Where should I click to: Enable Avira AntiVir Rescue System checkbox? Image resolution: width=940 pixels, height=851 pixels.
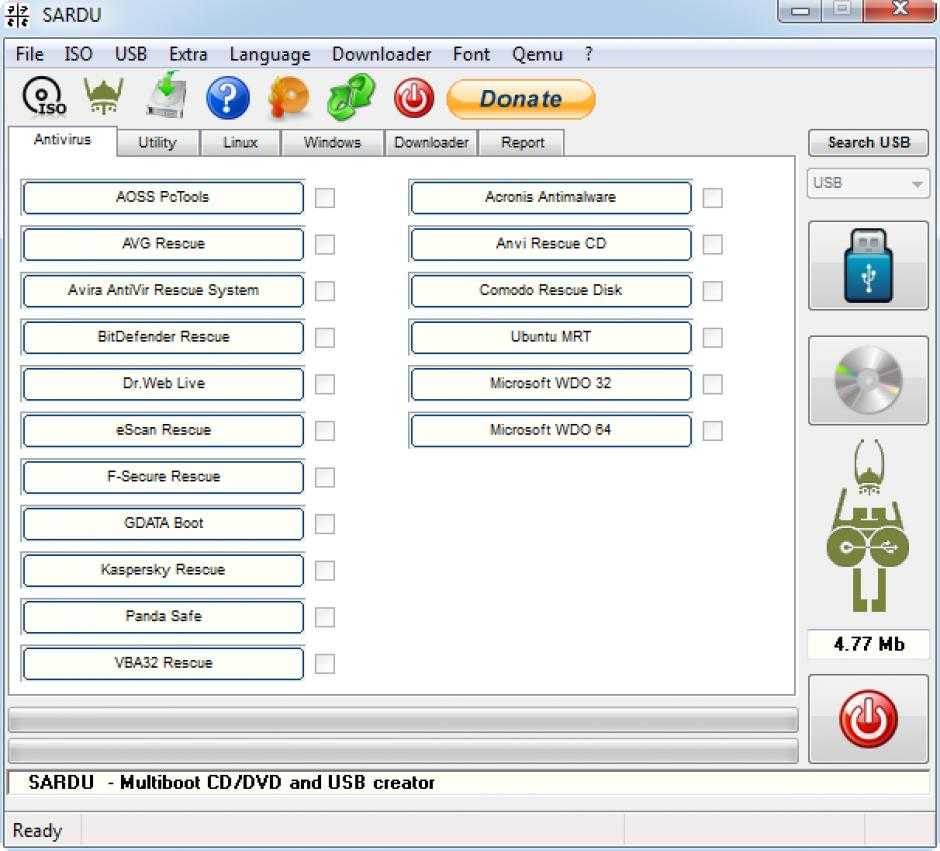325,291
